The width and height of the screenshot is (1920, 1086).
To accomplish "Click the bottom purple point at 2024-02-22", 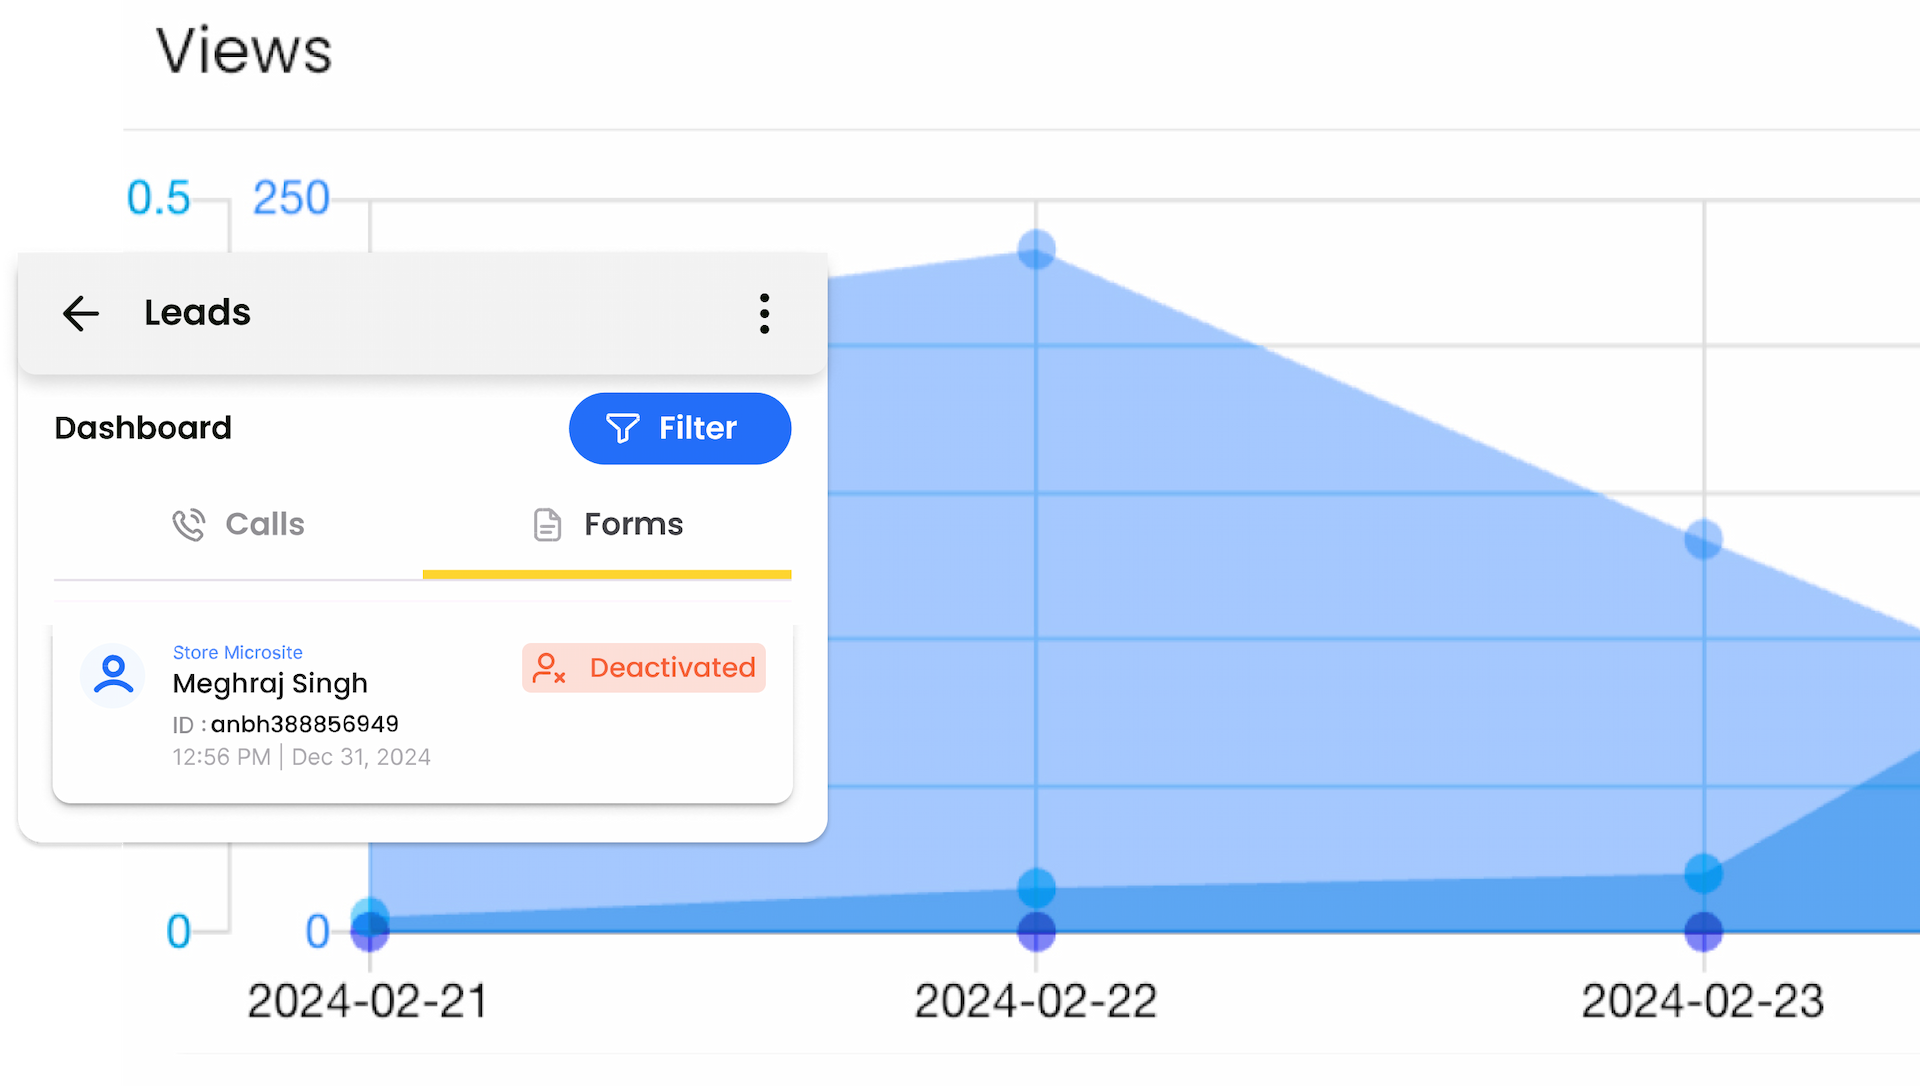I will [x=1036, y=932].
